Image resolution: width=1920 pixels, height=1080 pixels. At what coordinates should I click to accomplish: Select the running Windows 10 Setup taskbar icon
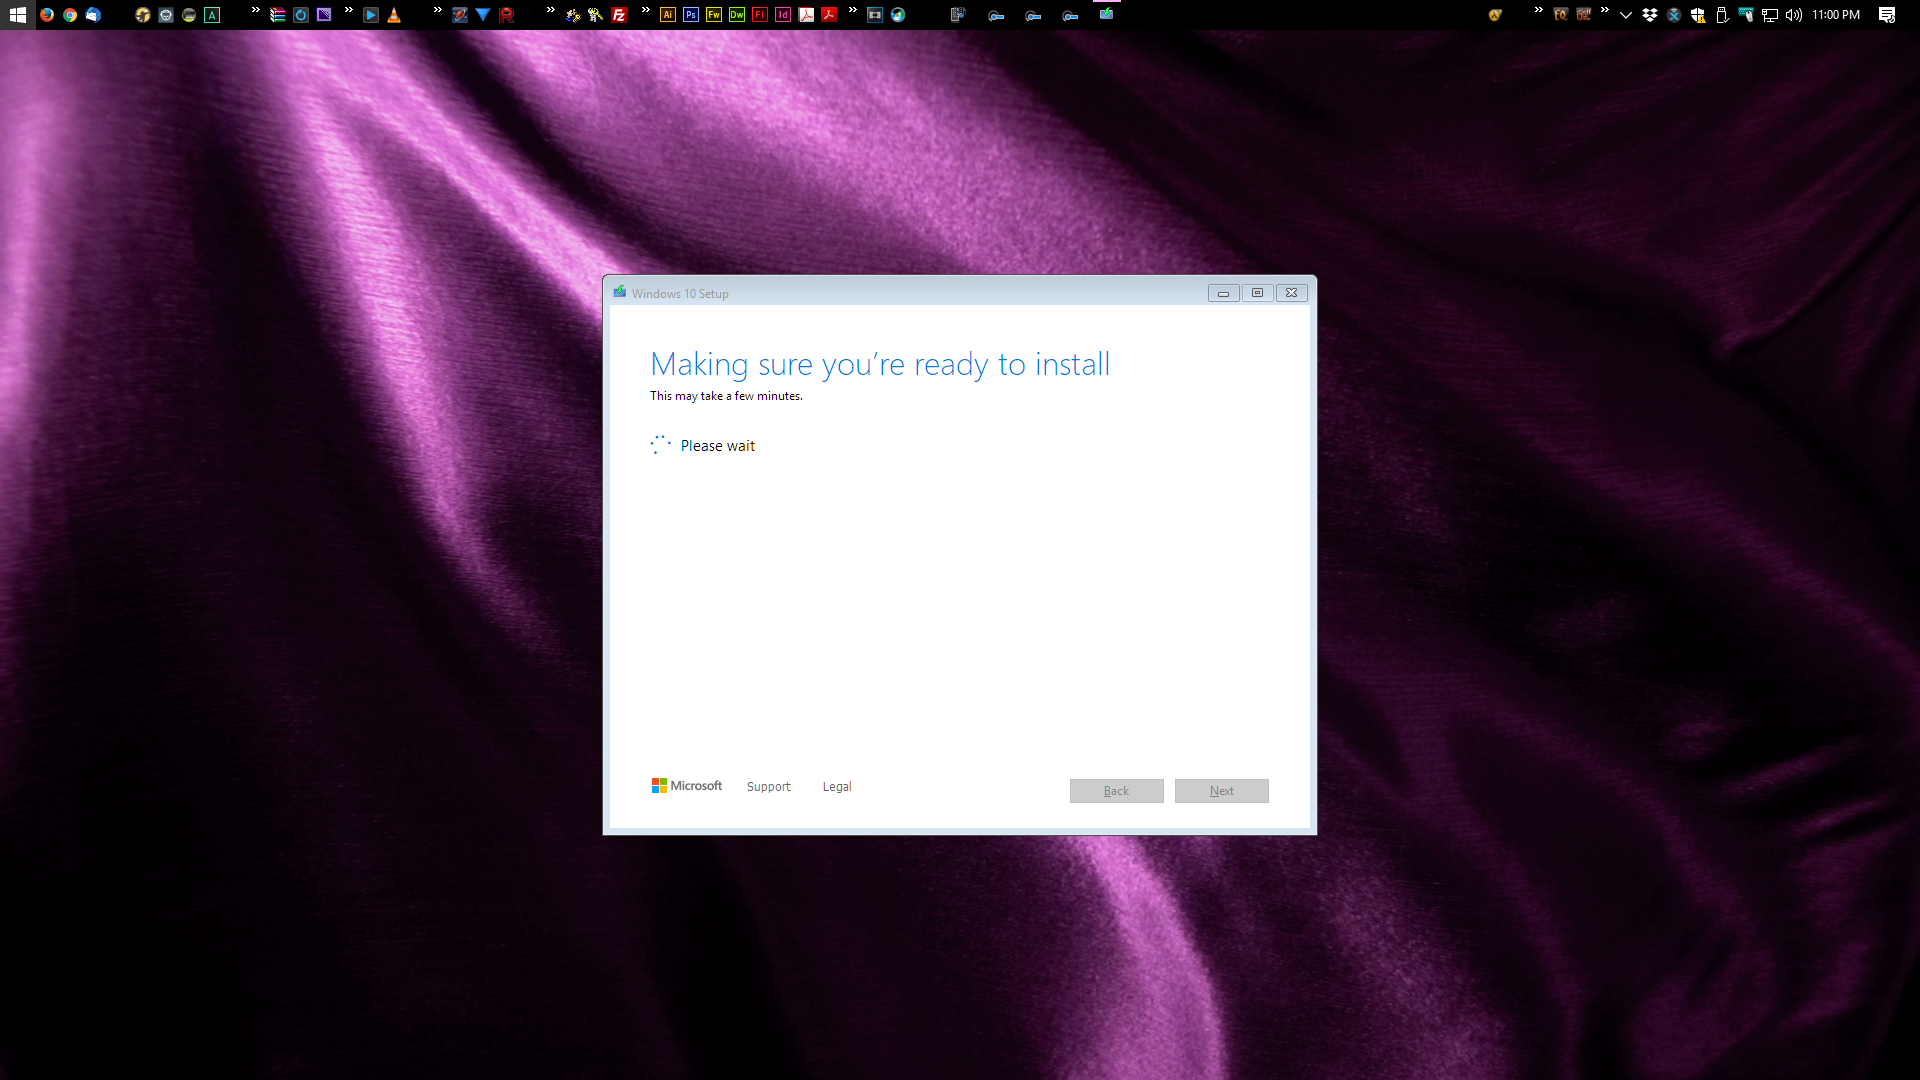coord(1106,14)
